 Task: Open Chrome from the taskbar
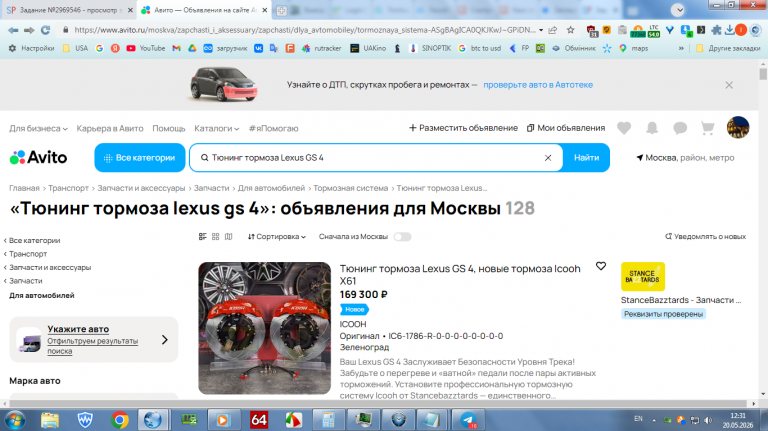click(x=120, y=420)
